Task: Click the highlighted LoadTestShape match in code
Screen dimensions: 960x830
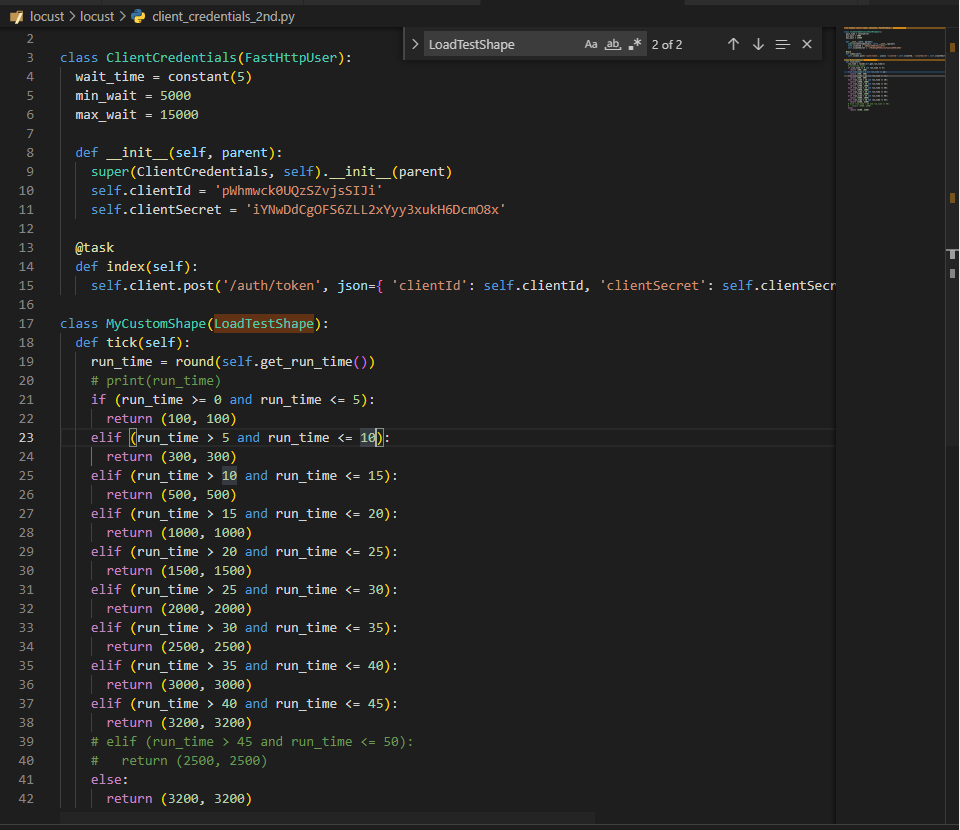Action: (x=264, y=323)
